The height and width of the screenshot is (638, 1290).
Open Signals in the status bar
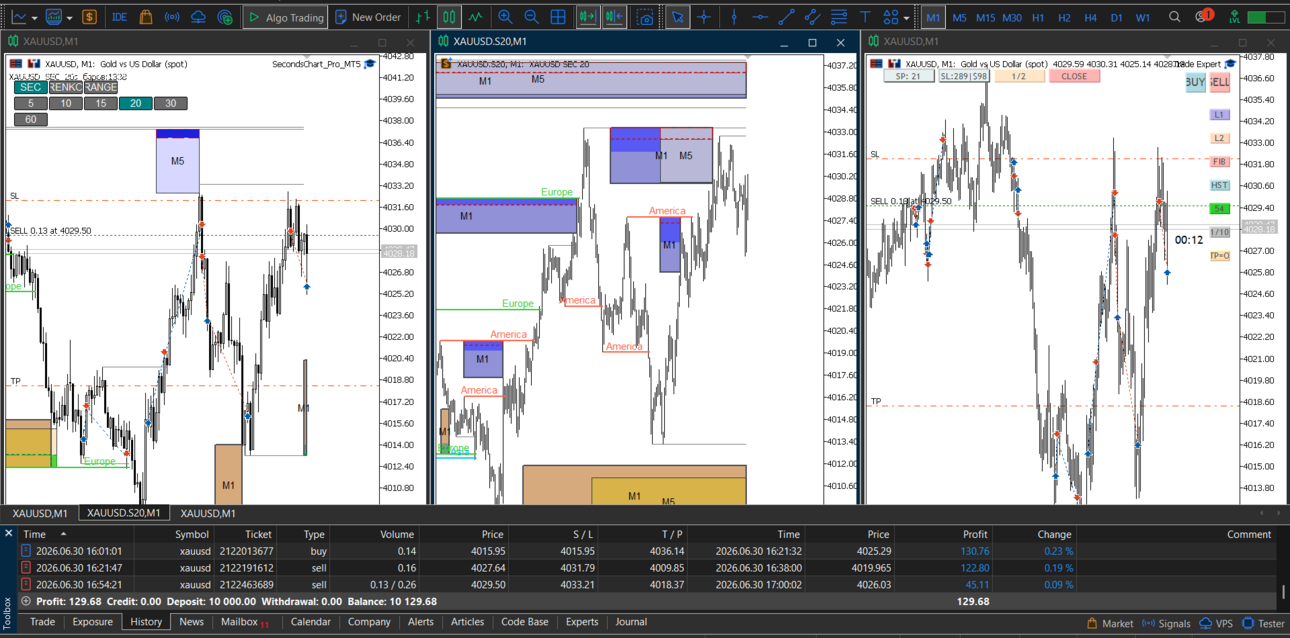point(1166,623)
